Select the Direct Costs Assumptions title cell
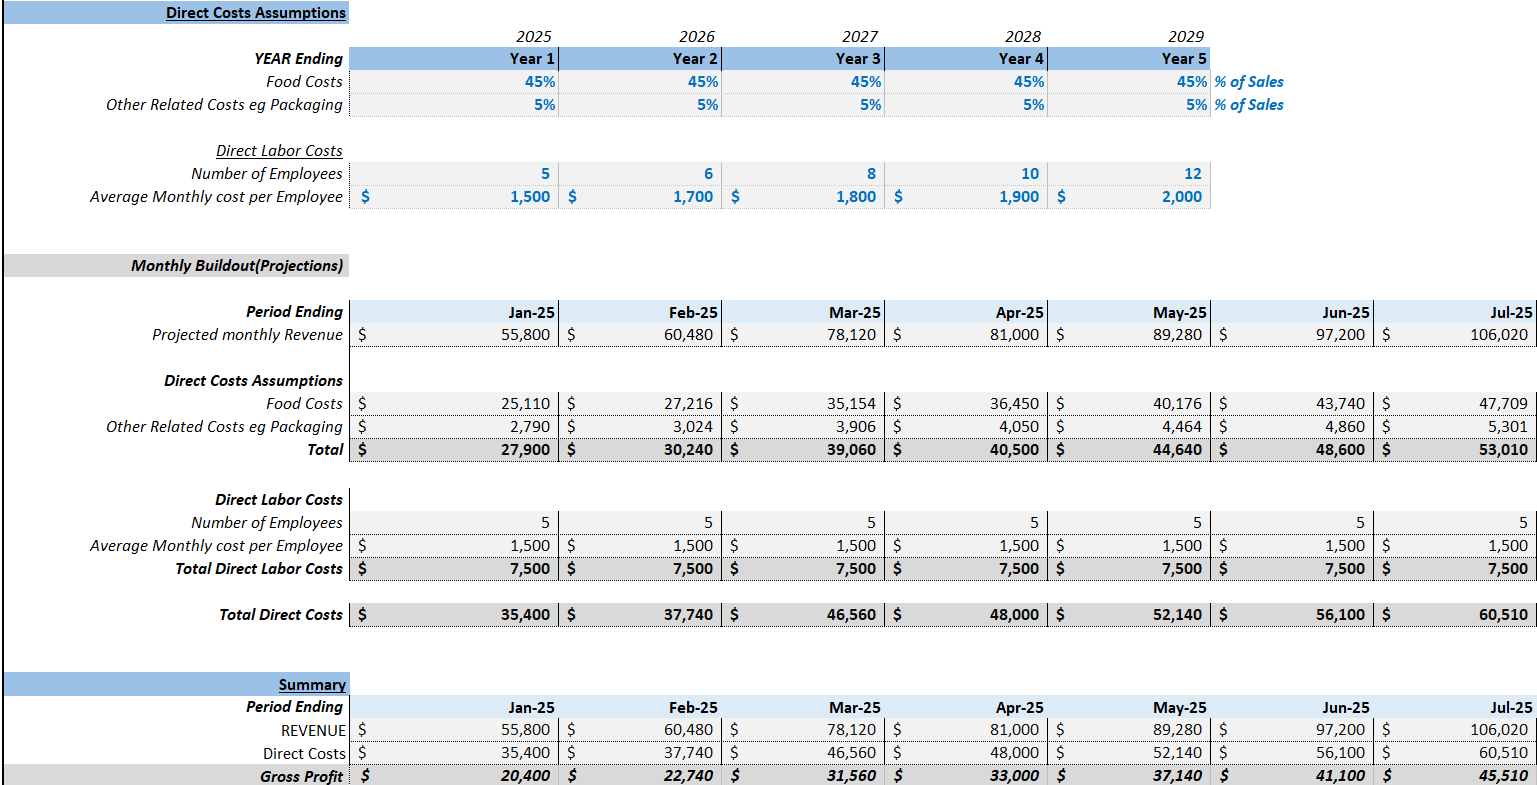This screenshot has width=1537, height=785. click(256, 13)
